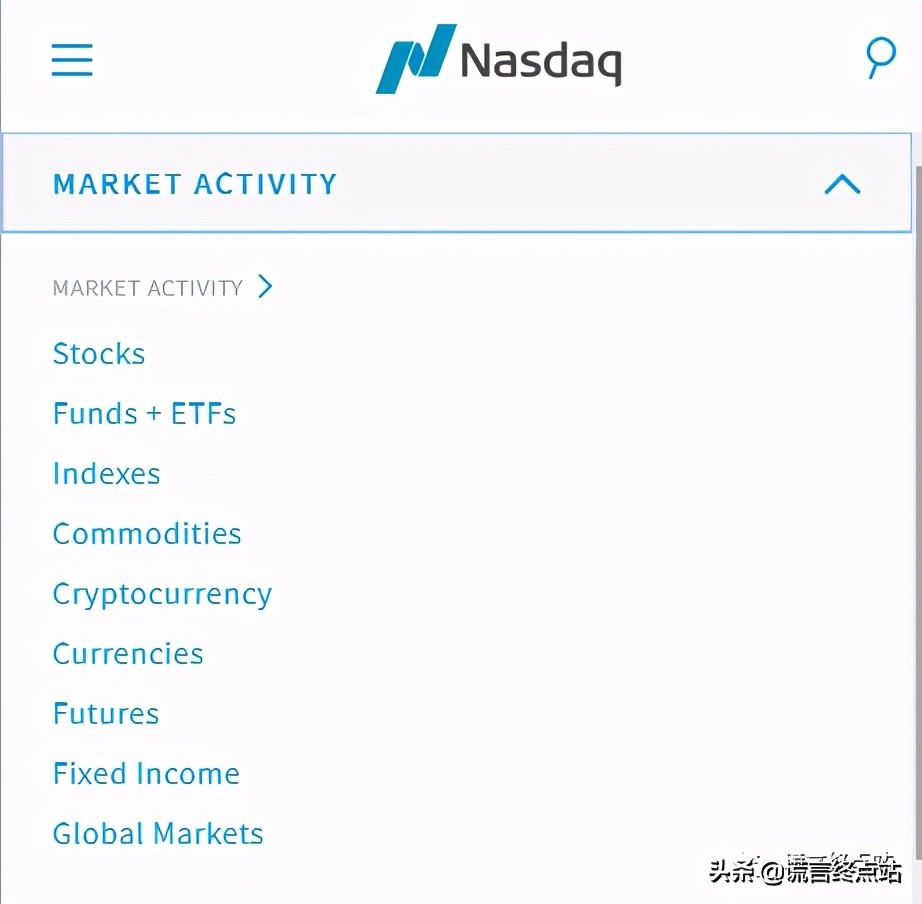This screenshot has height=904, width=922.
Task: Select the Indexes link
Action: tap(106, 474)
